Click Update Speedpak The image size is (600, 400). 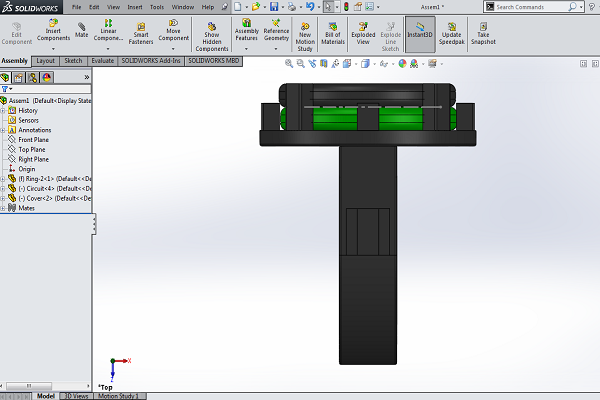tap(452, 33)
